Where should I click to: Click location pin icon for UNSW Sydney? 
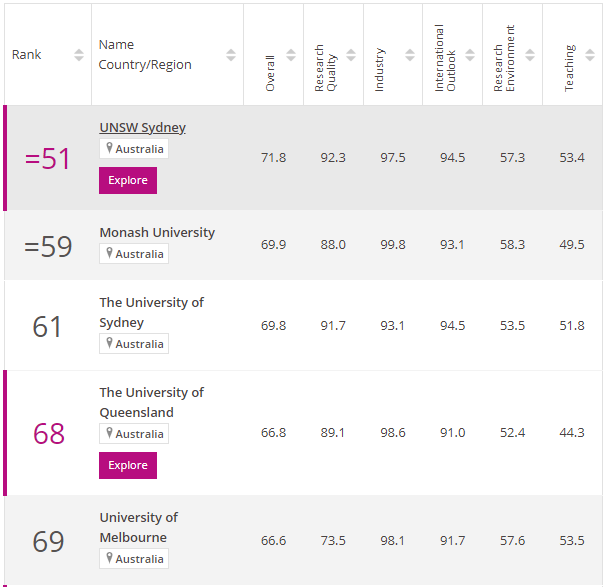[109, 148]
